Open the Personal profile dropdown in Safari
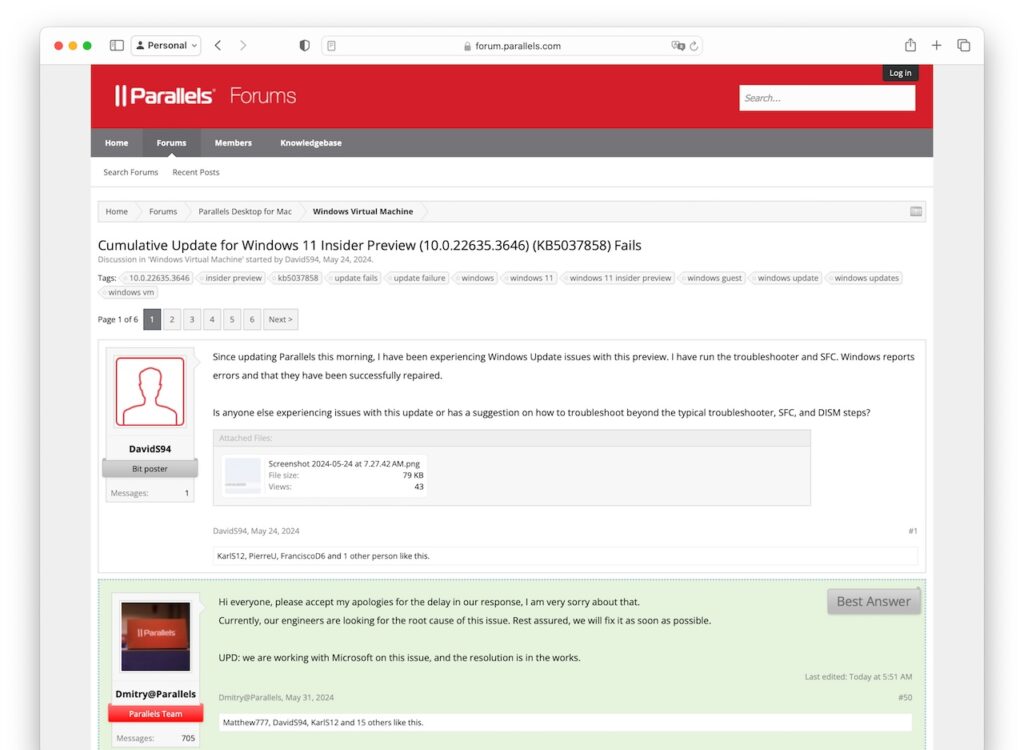The height and width of the screenshot is (750, 1024). click(x=165, y=45)
